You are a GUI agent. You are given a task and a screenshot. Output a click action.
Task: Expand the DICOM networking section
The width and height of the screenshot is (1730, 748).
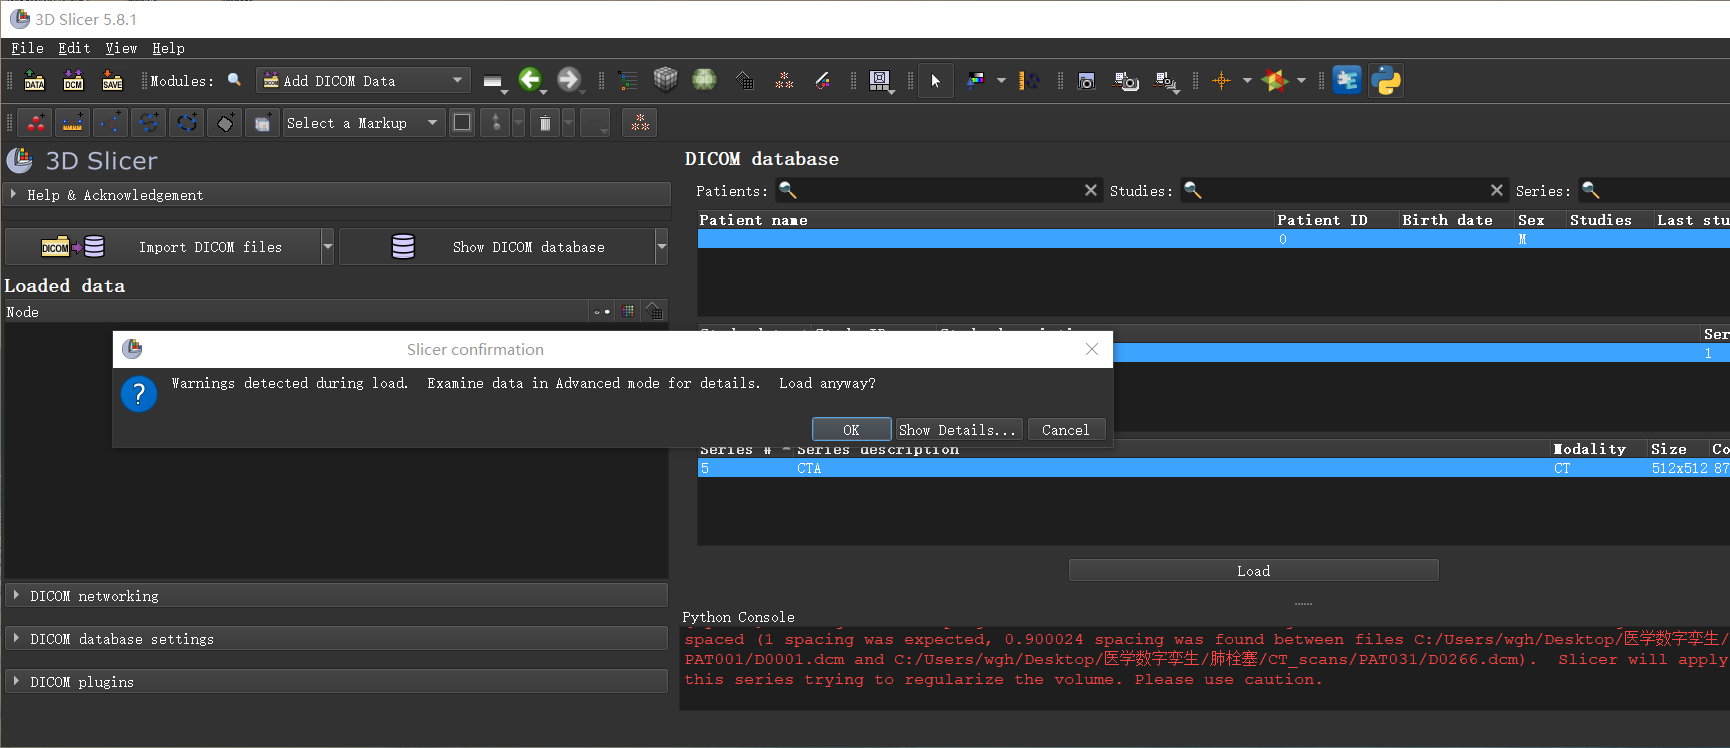point(336,596)
